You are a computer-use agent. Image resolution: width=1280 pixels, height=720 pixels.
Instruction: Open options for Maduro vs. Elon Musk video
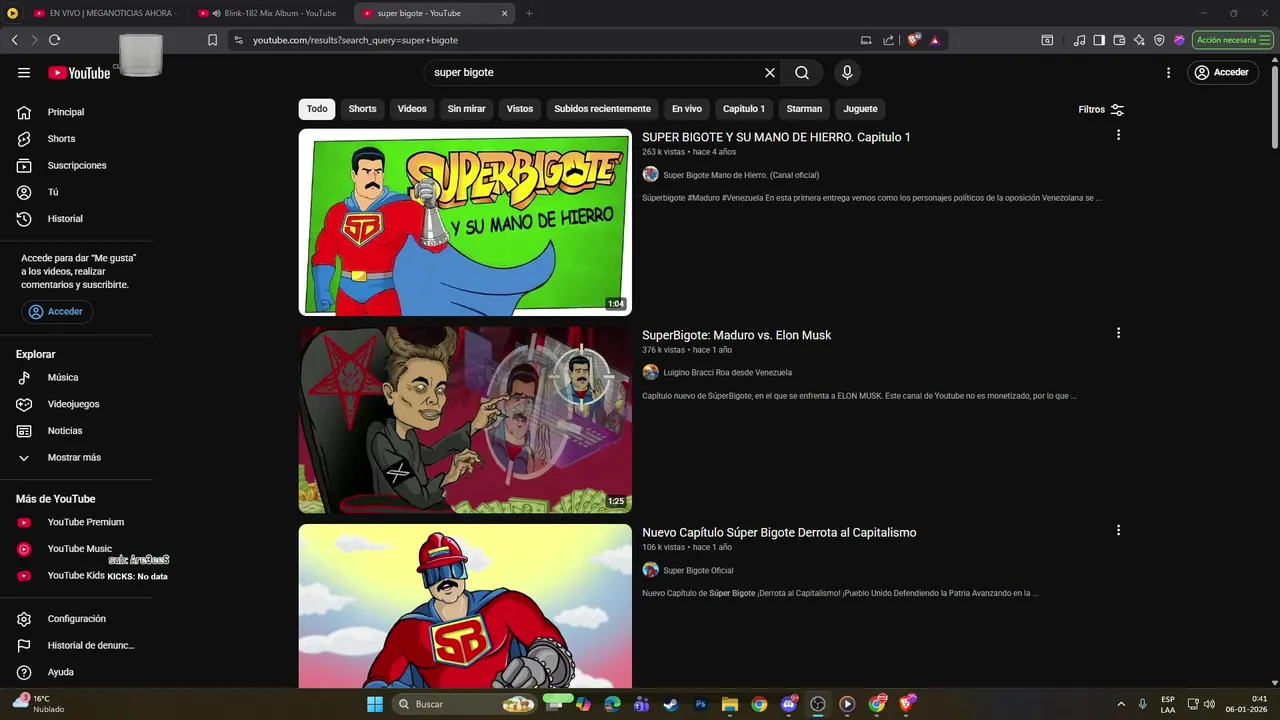point(1118,333)
